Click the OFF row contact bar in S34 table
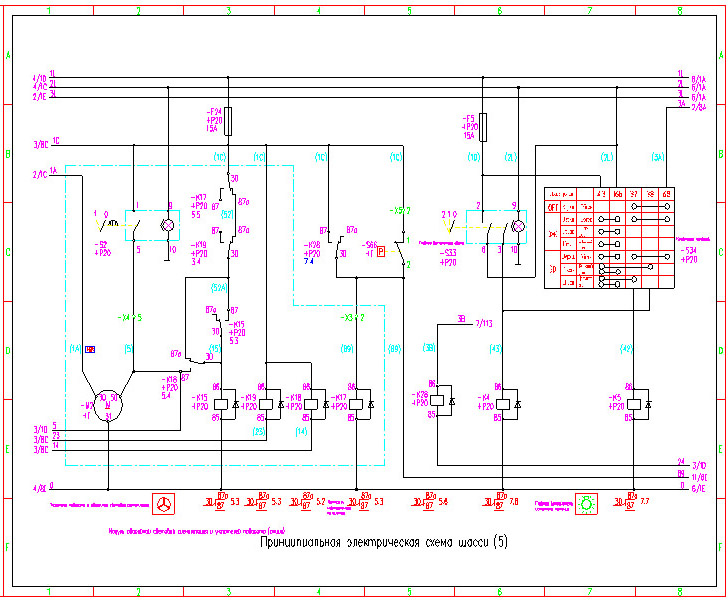728x605 pixels. pos(650,206)
